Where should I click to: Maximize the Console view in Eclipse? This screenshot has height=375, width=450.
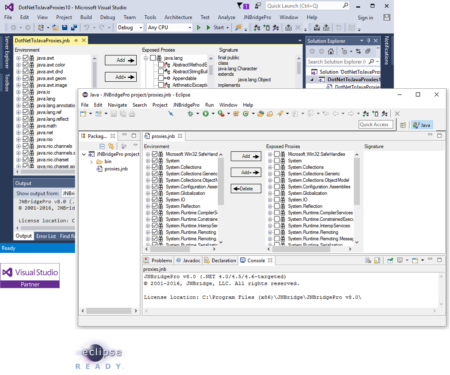439,260
